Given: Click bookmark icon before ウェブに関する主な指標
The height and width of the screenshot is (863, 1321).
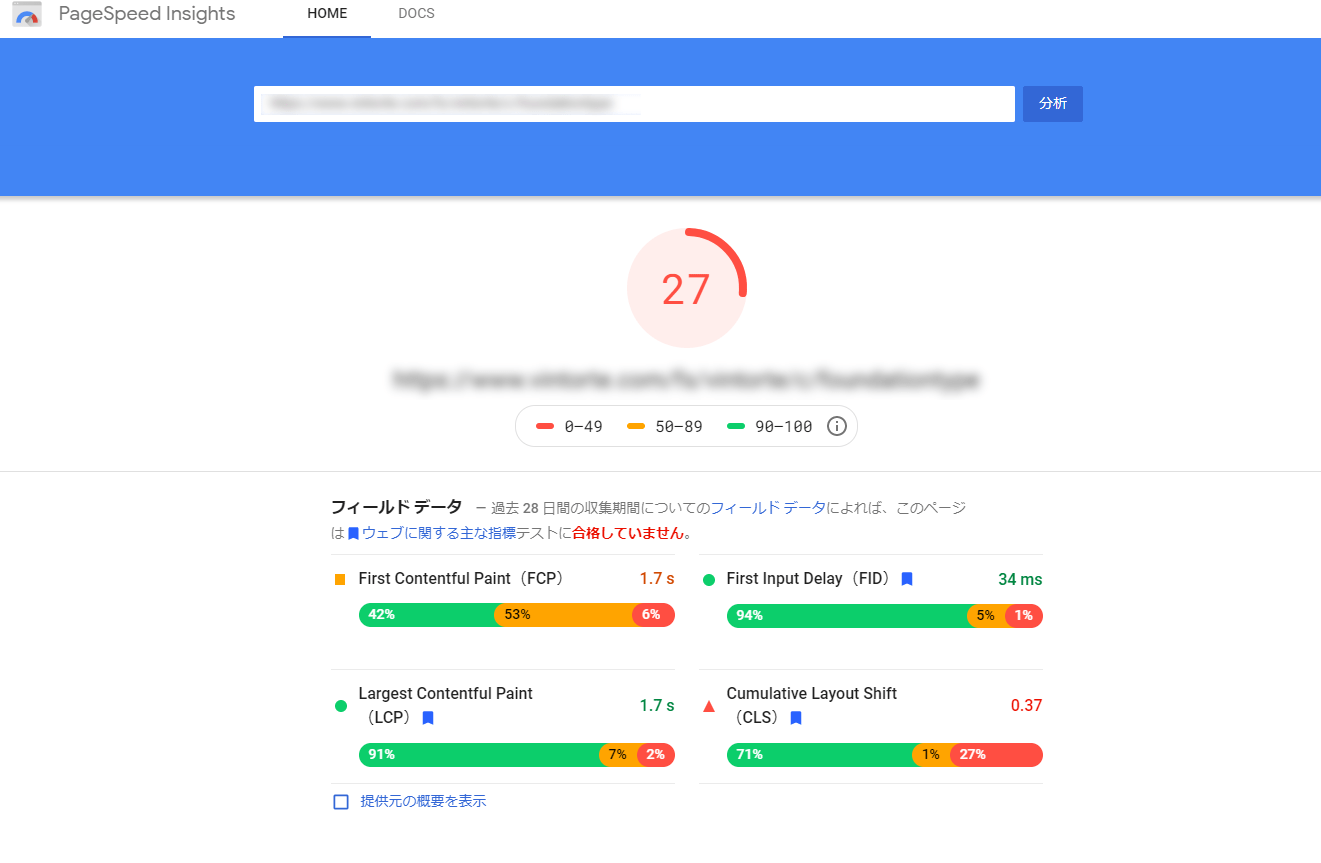Looking at the screenshot, I should tap(353, 534).
